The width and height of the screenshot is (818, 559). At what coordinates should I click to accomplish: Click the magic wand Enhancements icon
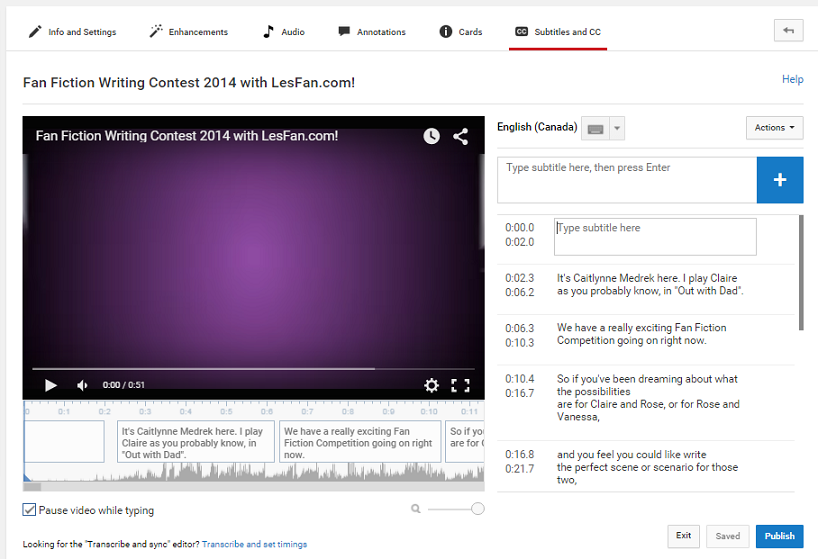pyautogui.click(x=156, y=31)
